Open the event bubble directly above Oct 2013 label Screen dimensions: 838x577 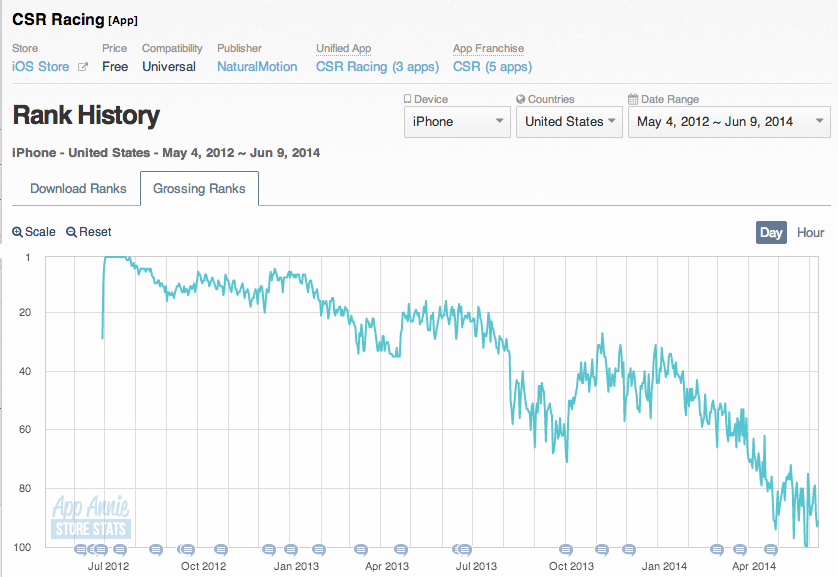(x=565, y=549)
